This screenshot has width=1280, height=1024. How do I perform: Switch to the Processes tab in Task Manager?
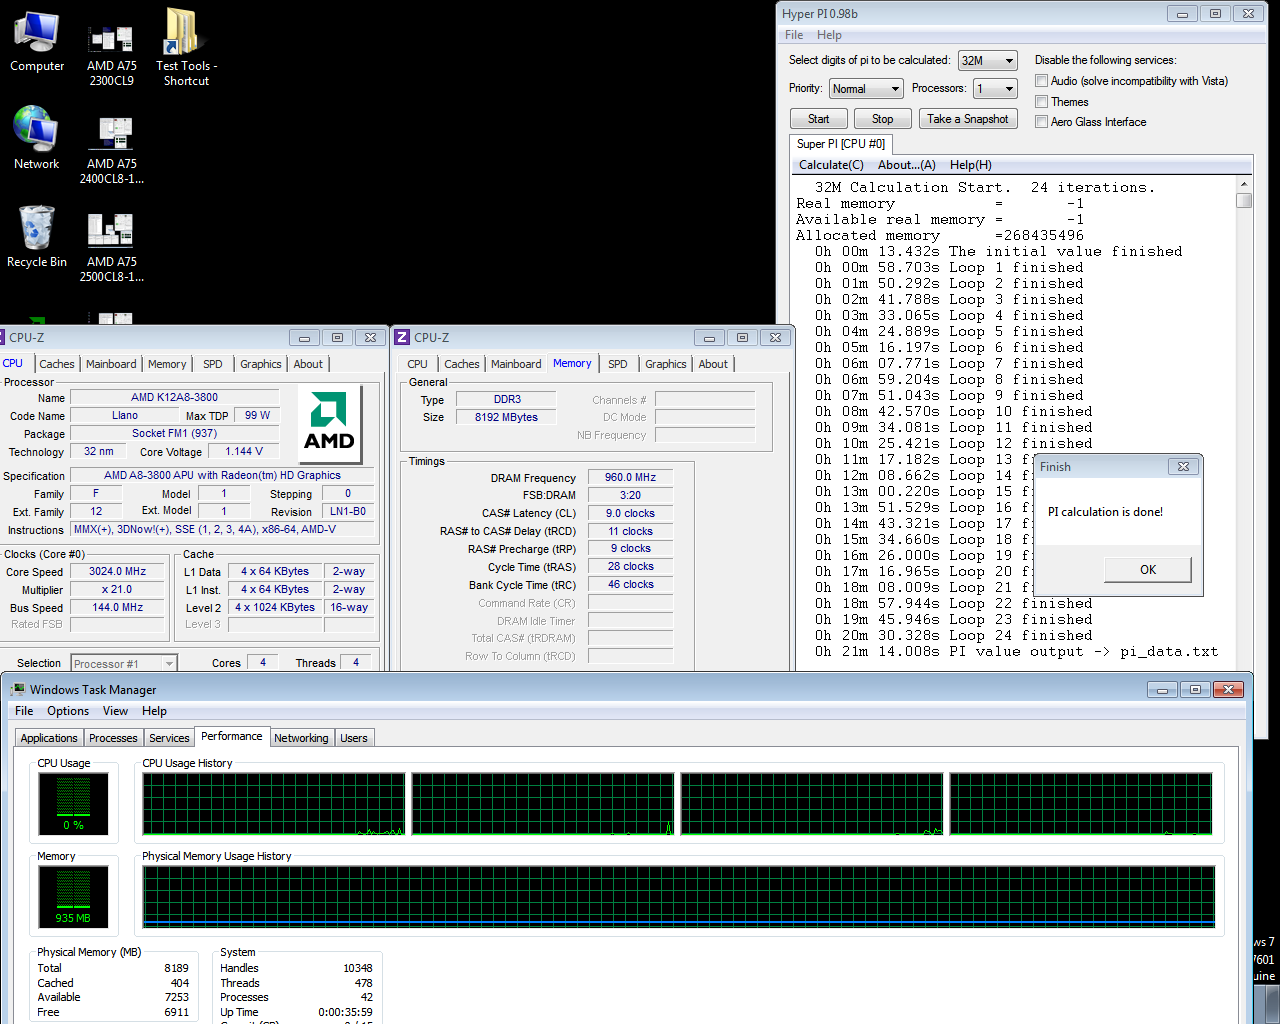(113, 738)
